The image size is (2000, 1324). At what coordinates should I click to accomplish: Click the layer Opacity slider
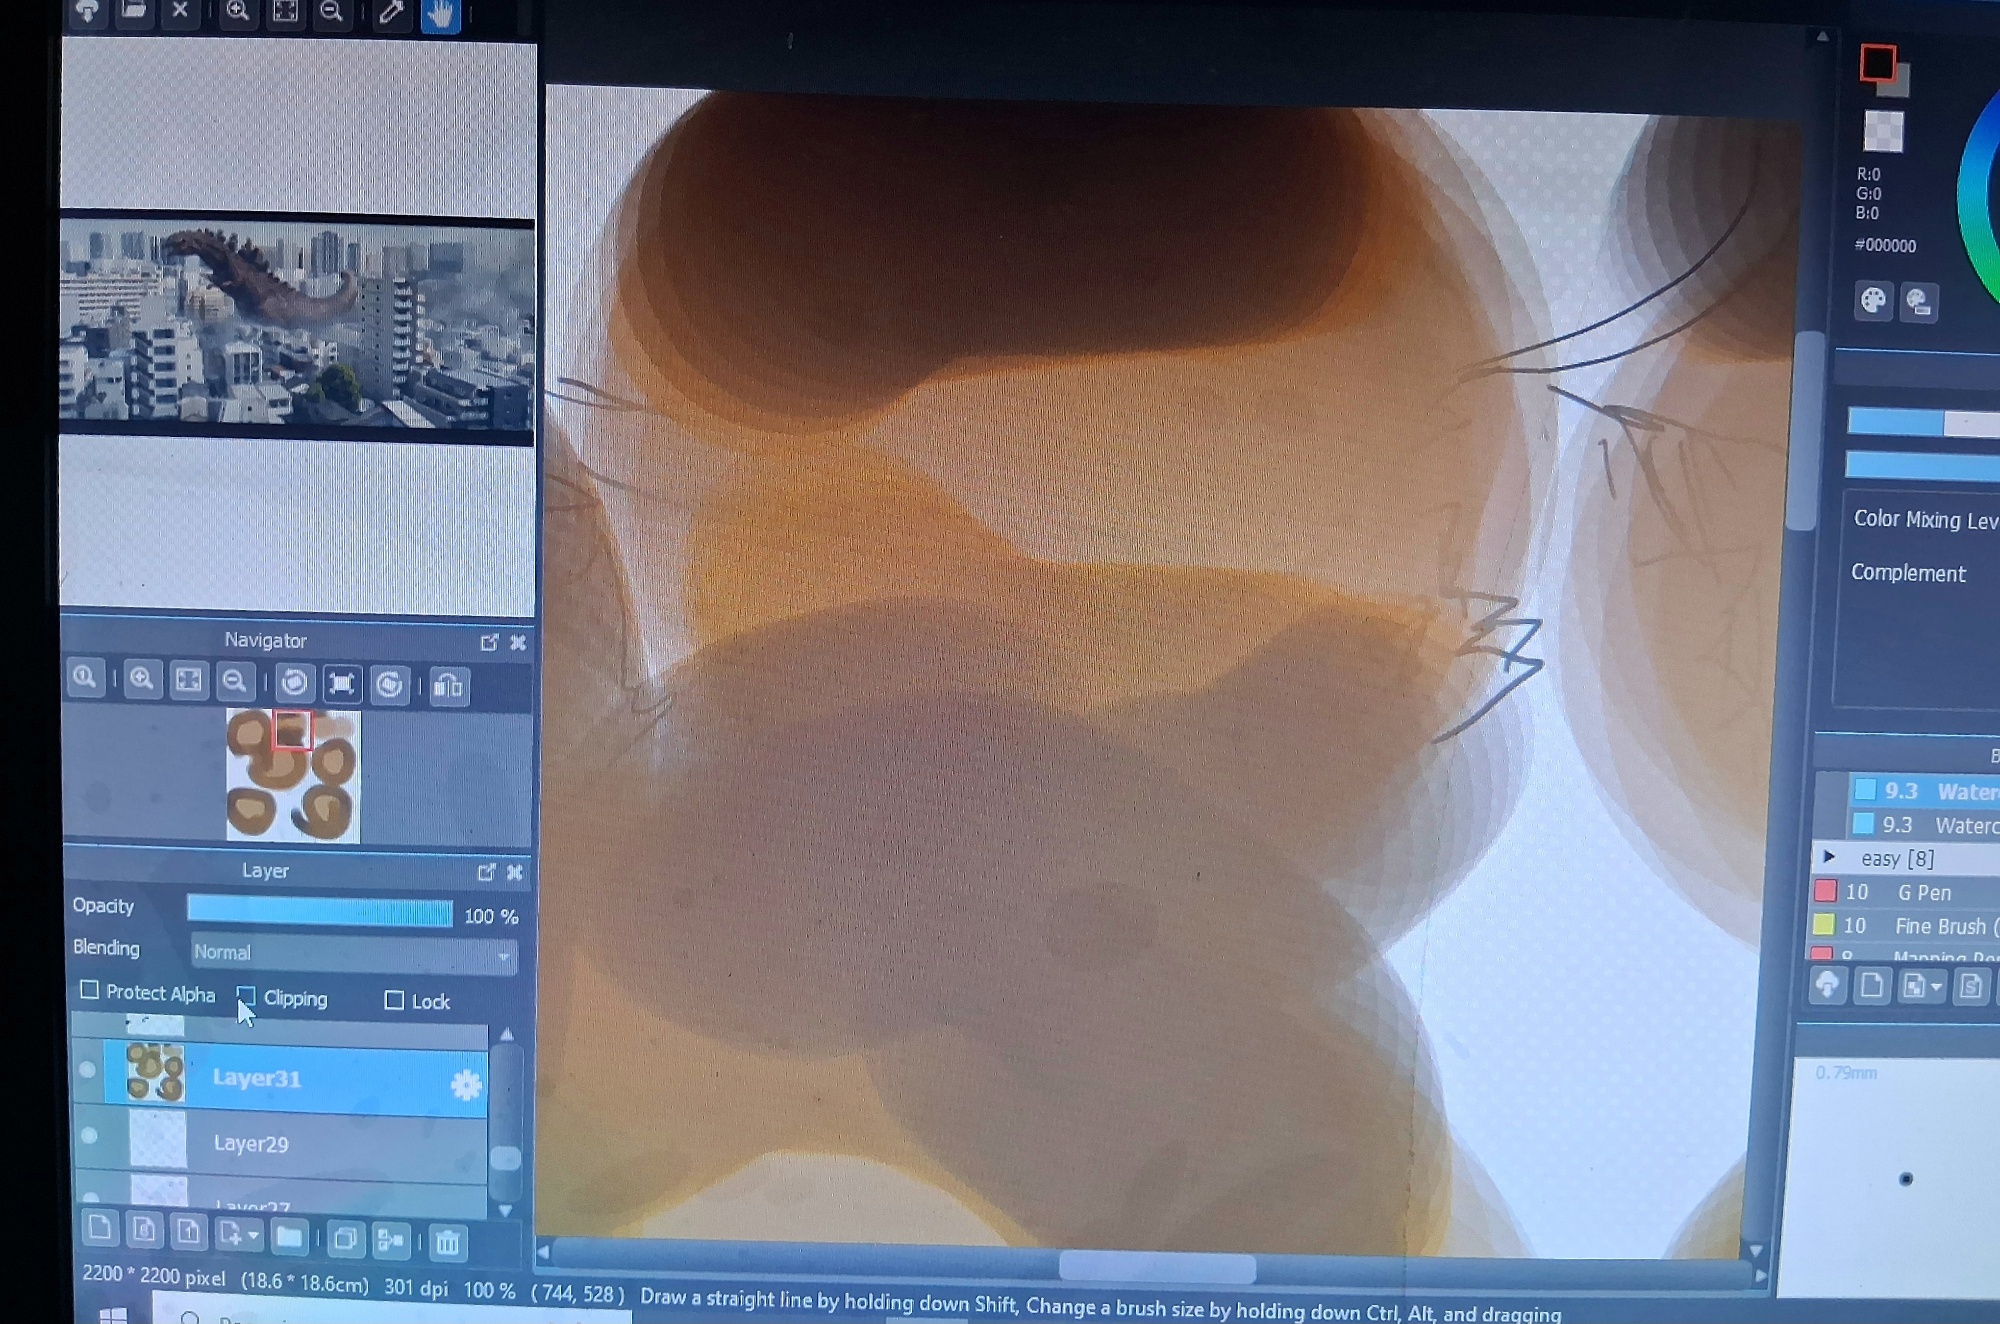tap(319, 911)
